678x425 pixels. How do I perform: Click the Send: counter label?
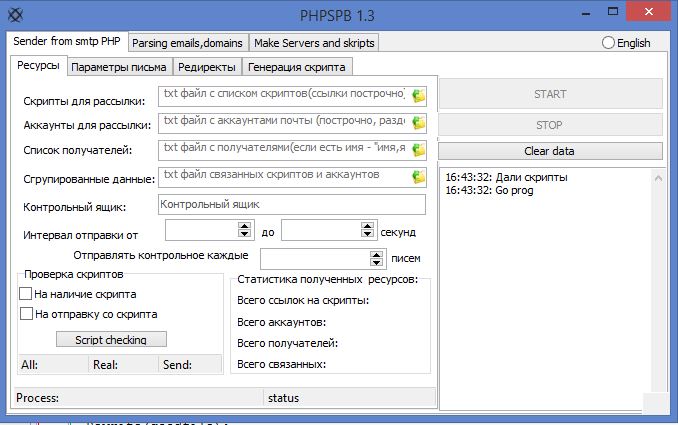pos(177,364)
